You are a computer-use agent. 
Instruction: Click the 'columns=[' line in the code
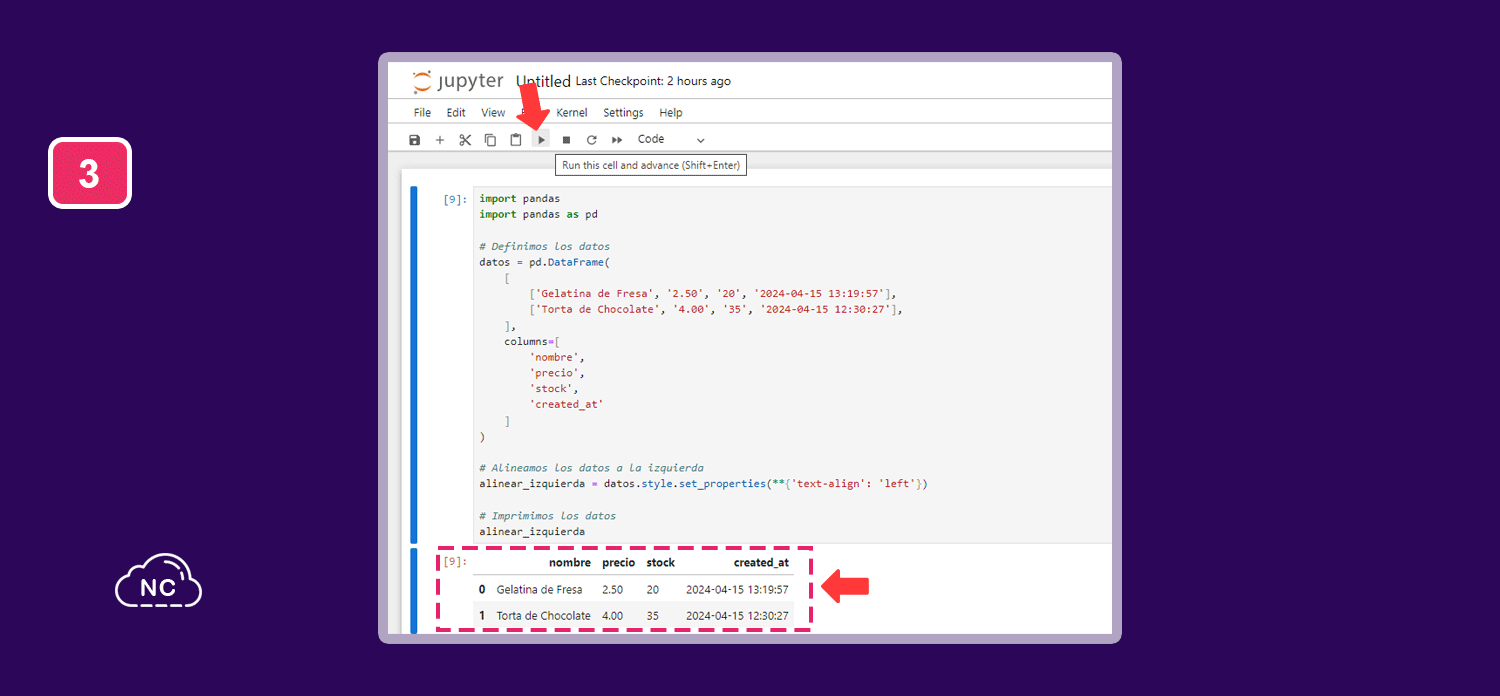(x=532, y=342)
